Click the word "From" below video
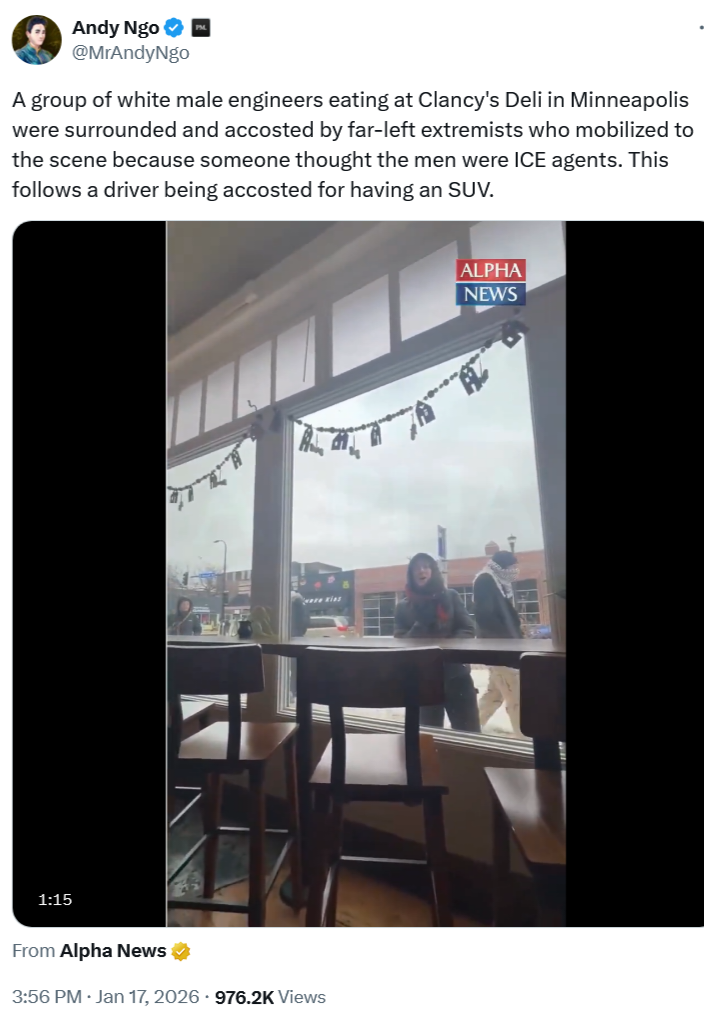Image resolution: width=704 pixels, height=1016 pixels. (x=33, y=951)
